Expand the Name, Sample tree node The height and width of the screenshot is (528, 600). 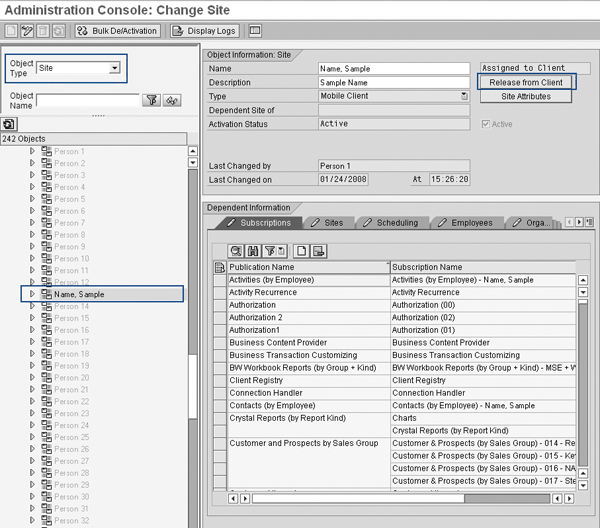pos(32,294)
